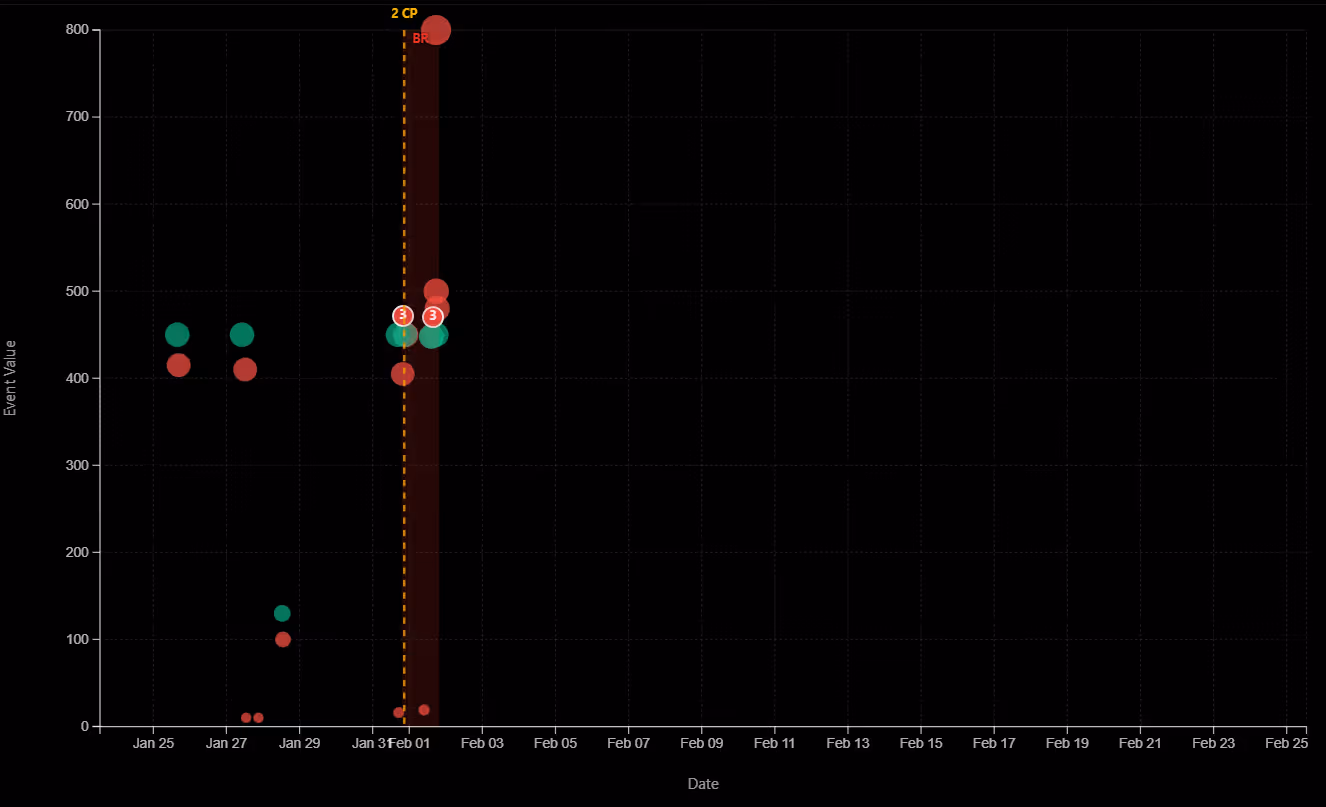
Task: Expand the left cluster badge labeled 3
Action: [x=402, y=315]
